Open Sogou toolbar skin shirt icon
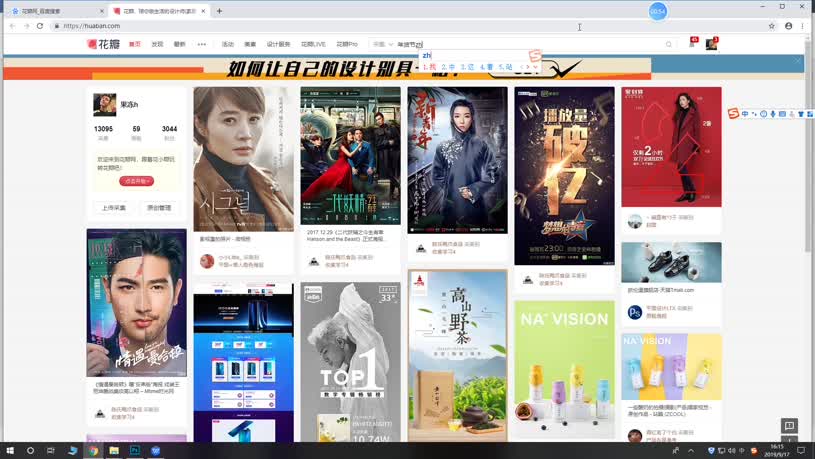The image size is (815, 459). click(800, 113)
